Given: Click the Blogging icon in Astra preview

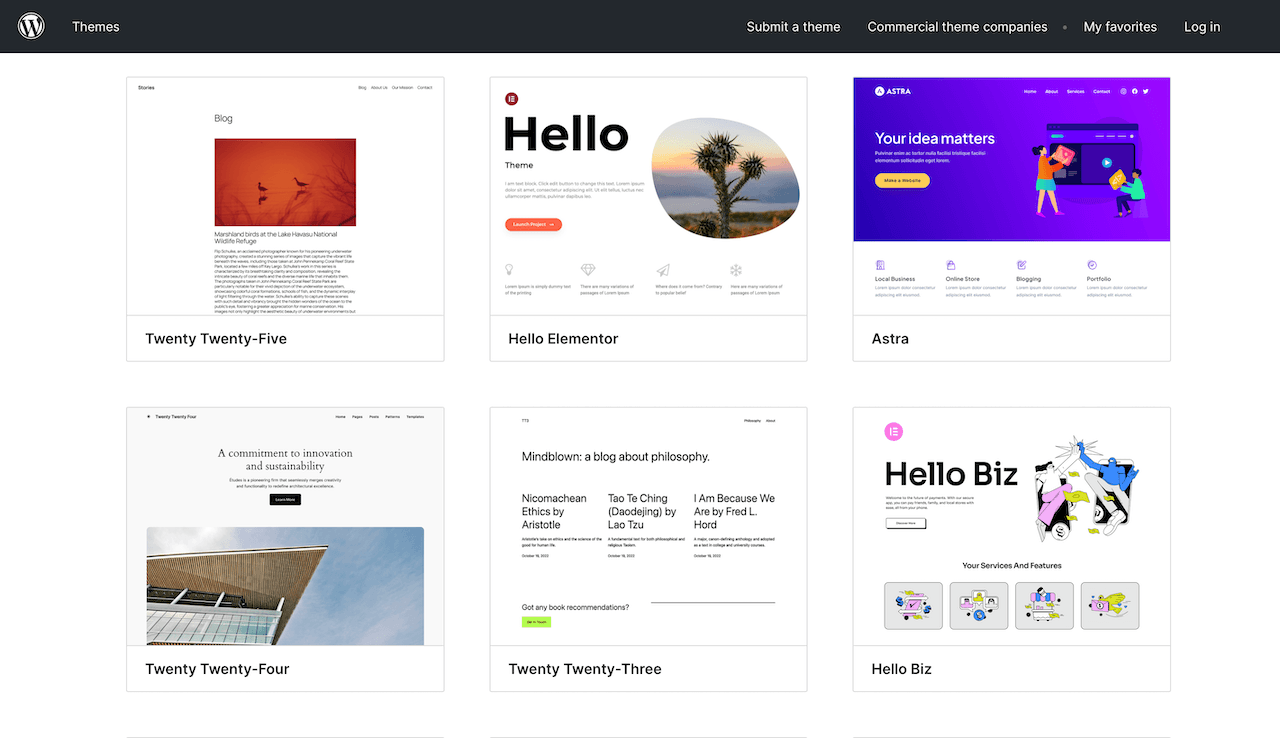Looking at the screenshot, I should point(1021,265).
